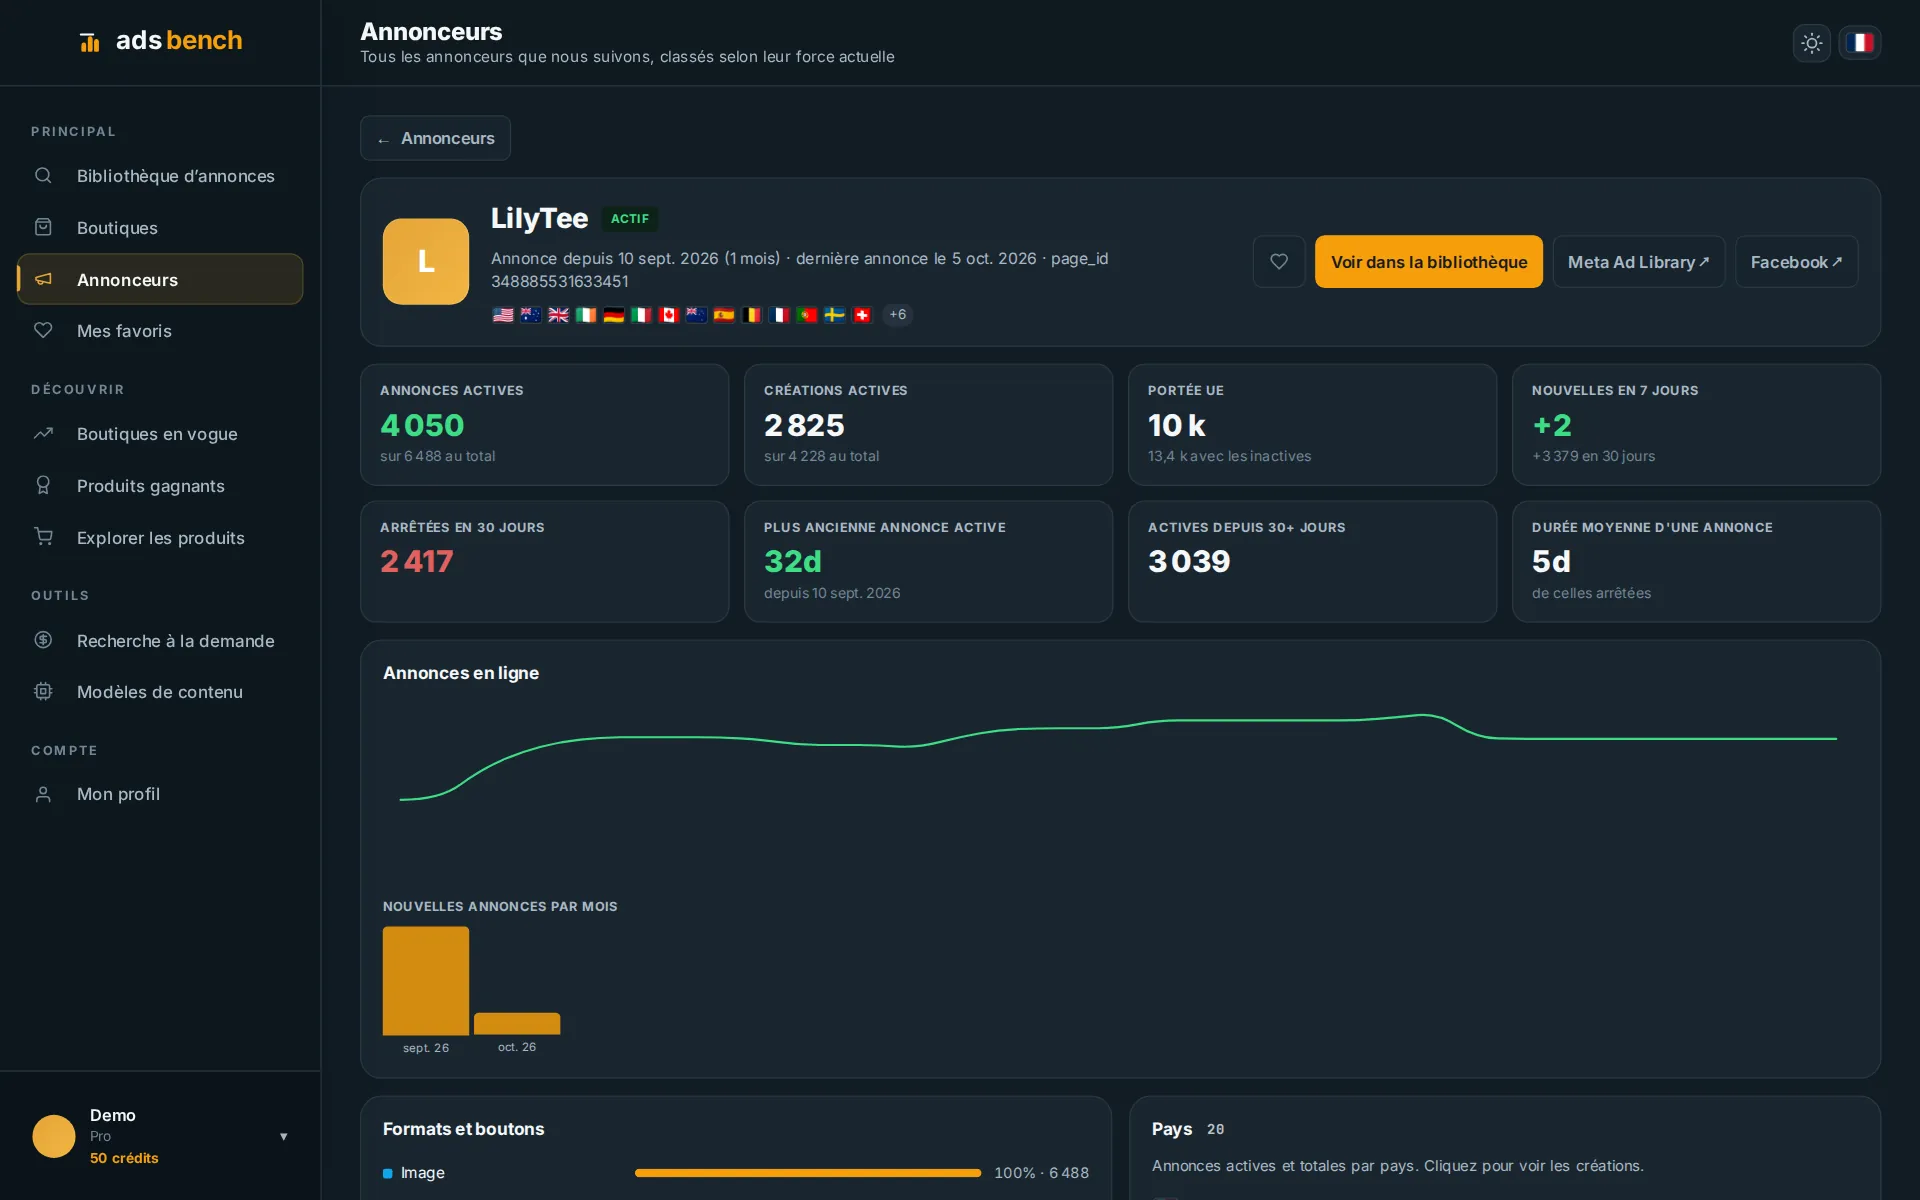Image resolution: width=1920 pixels, height=1200 pixels.
Task: Click the oct. 26 bar in chart
Action: [x=517, y=1023]
